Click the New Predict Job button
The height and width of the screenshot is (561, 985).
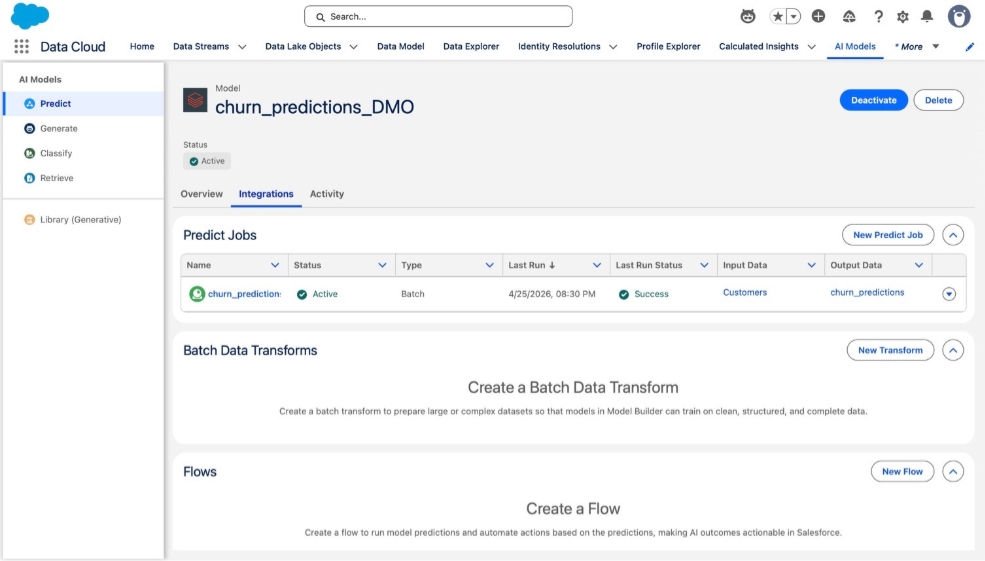tap(888, 235)
